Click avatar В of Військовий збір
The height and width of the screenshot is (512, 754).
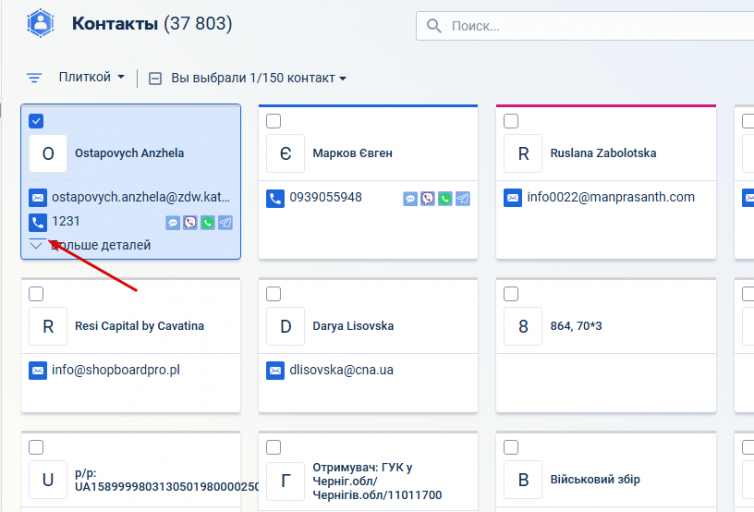(x=523, y=480)
